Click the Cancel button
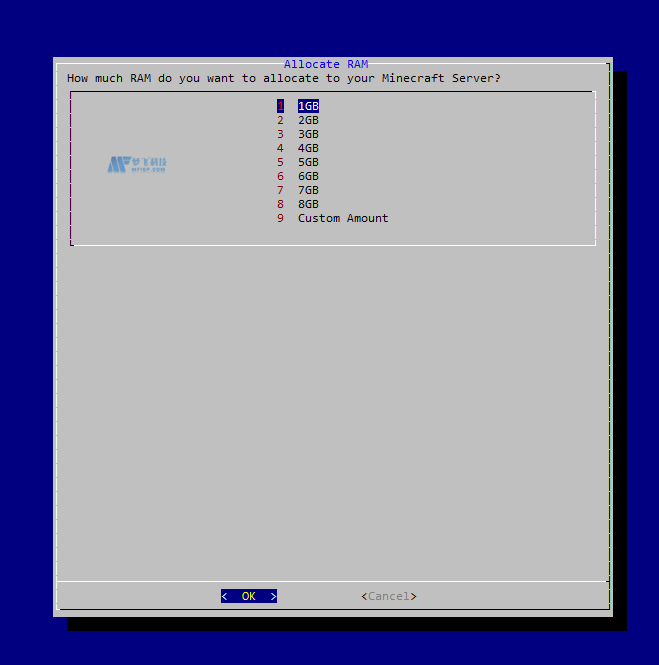 click(x=388, y=596)
